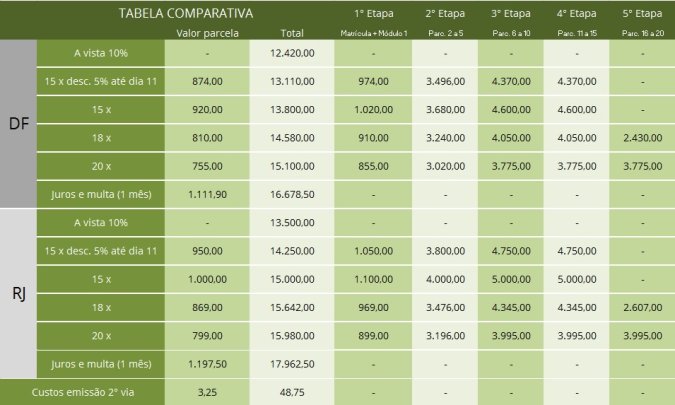
Task: Click the 13.500,00 total cell
Action: click(x=293, y=221)
